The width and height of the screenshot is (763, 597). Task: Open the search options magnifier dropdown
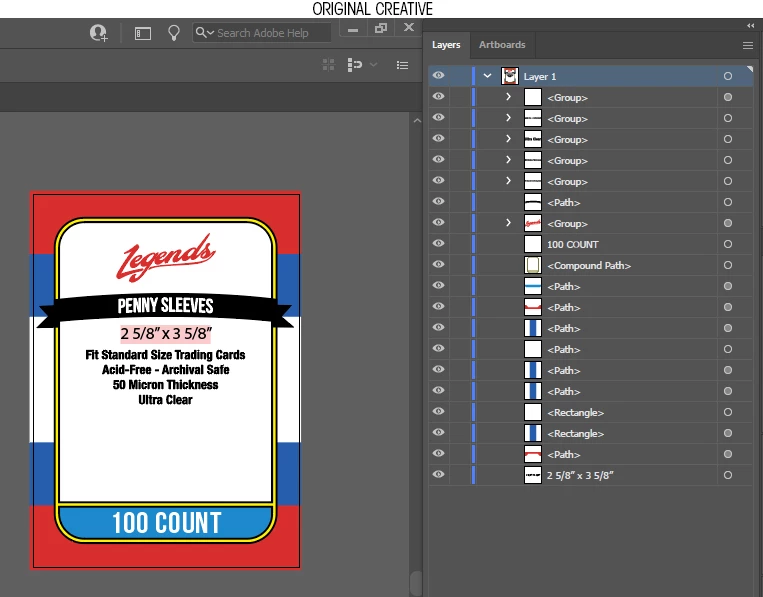pyautogui.click(x=204, y=33)
